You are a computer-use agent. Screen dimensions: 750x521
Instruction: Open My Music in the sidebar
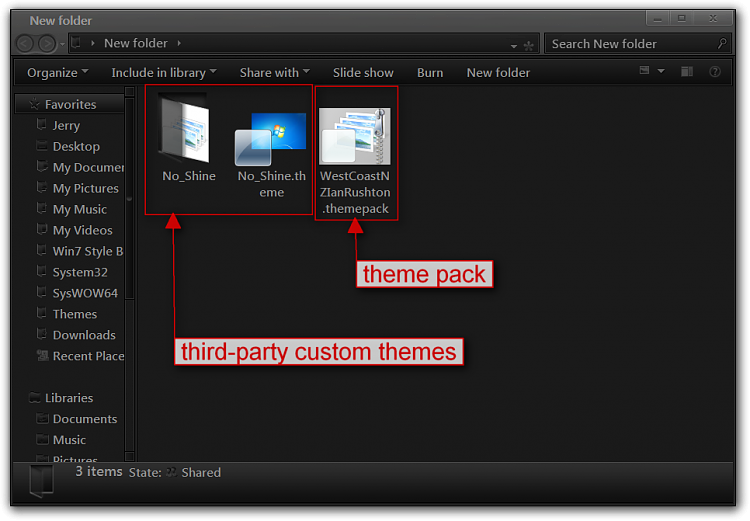tap(79, 210)
